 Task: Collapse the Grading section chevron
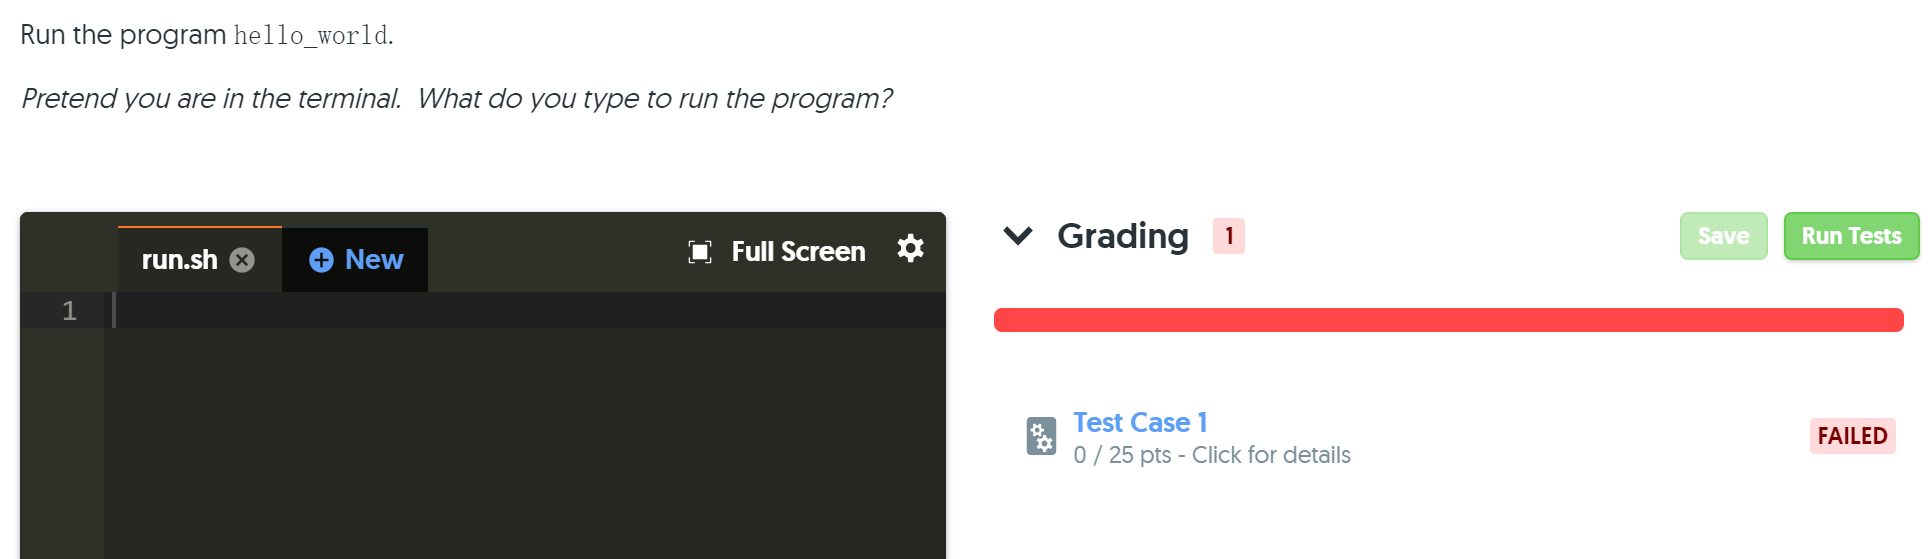click(1018, 236)
